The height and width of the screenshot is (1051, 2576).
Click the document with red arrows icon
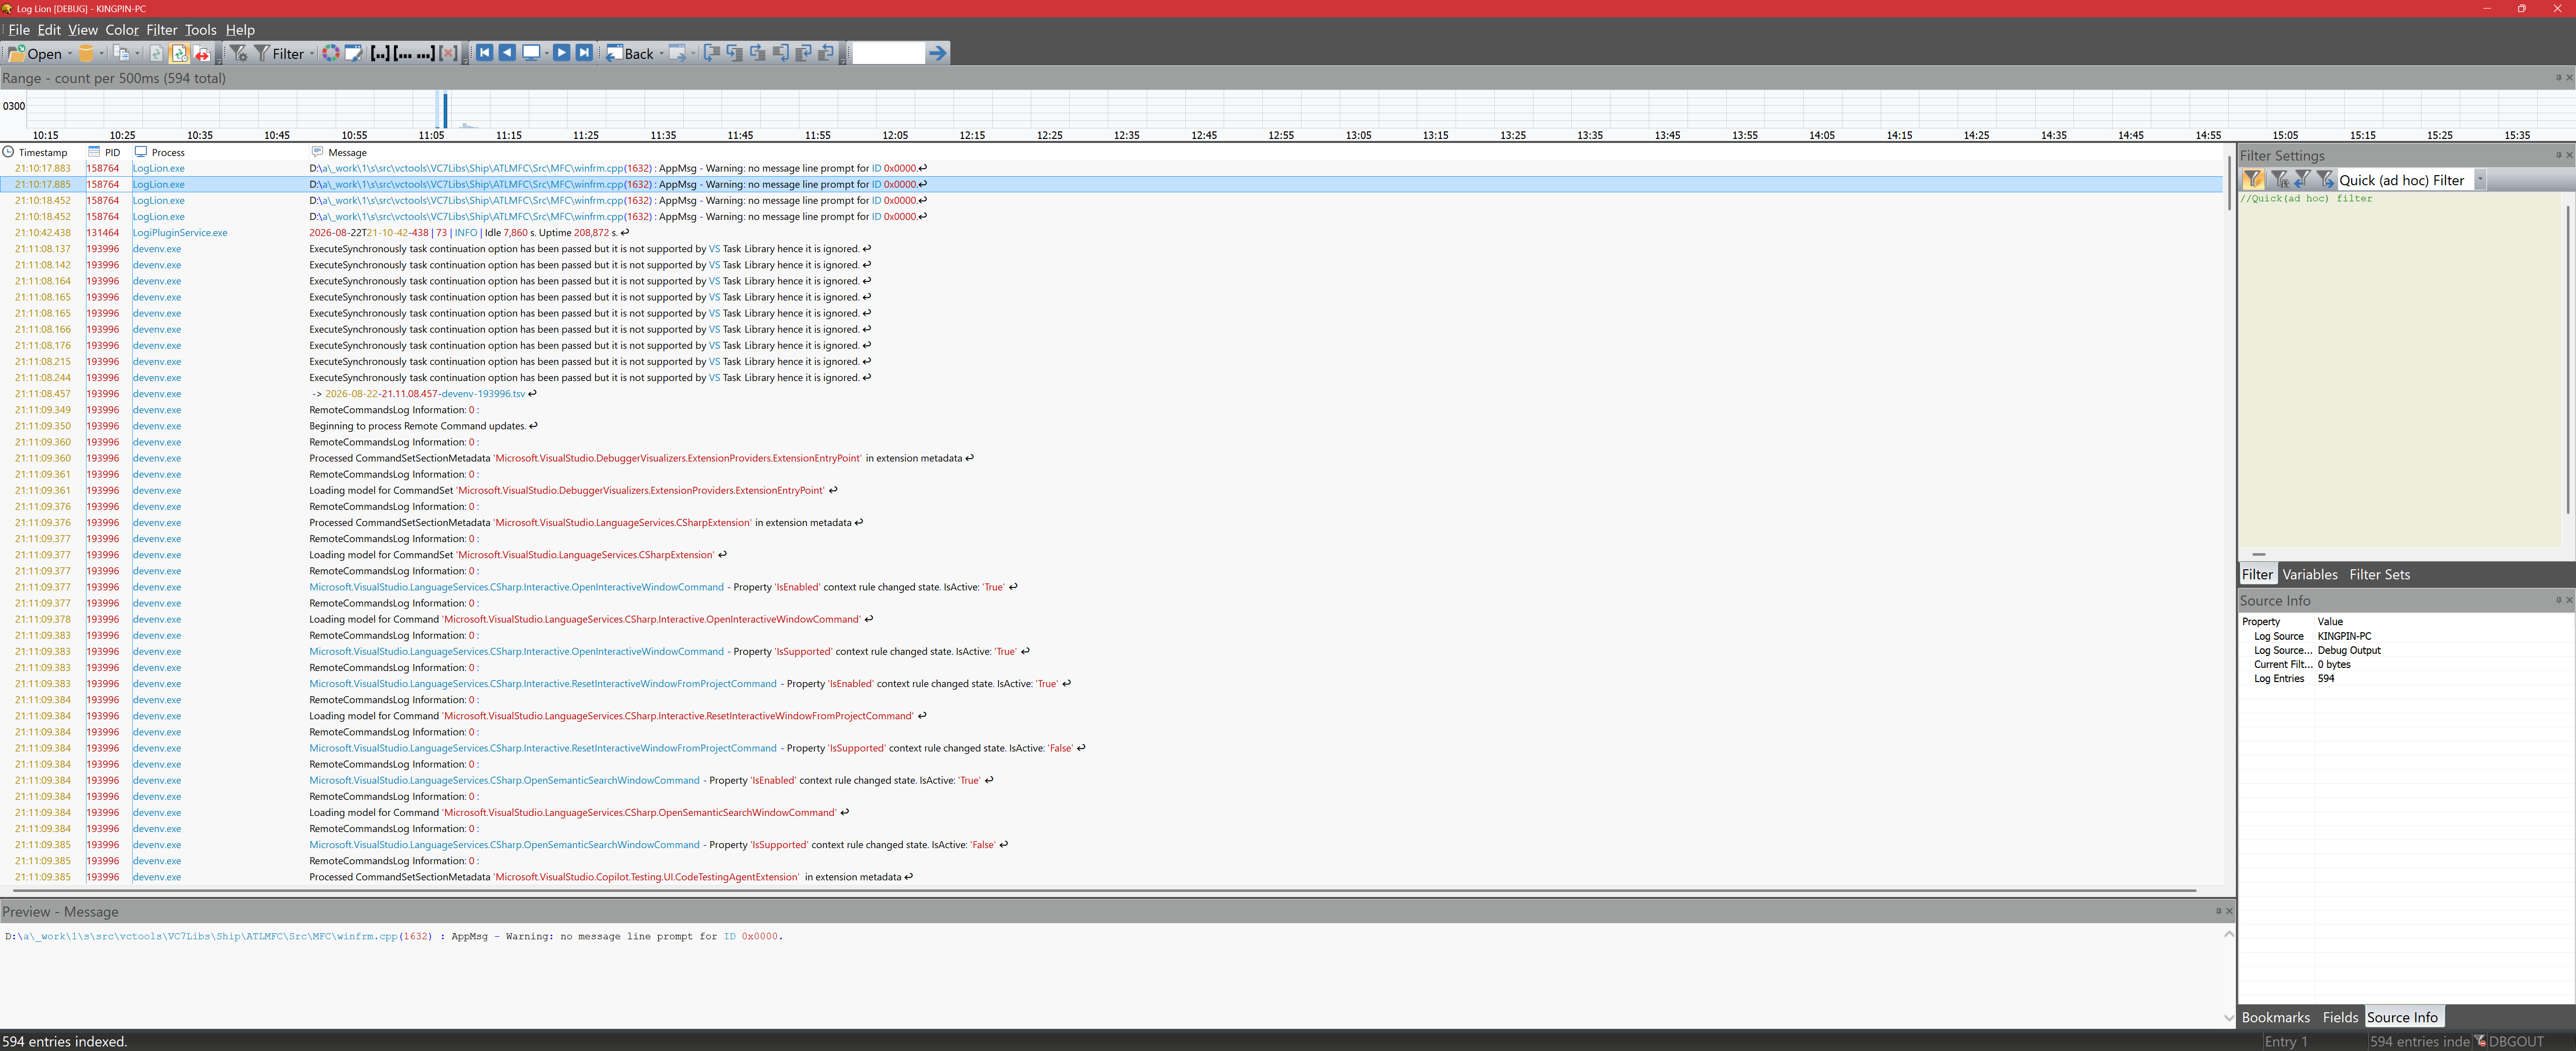202,53
